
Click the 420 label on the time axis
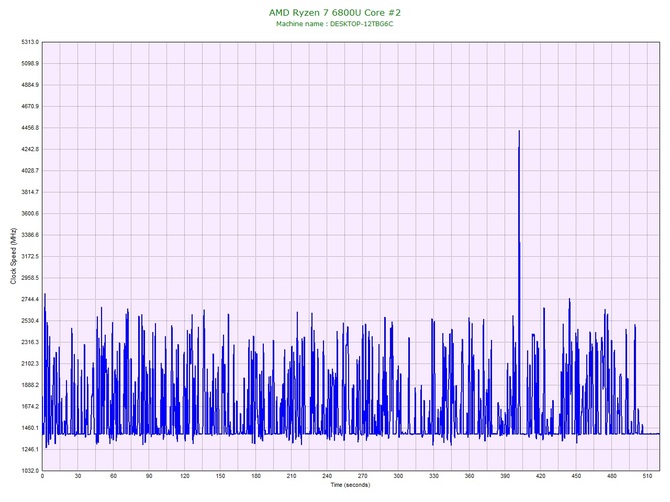pyautogui.click(x=541, y=476)
